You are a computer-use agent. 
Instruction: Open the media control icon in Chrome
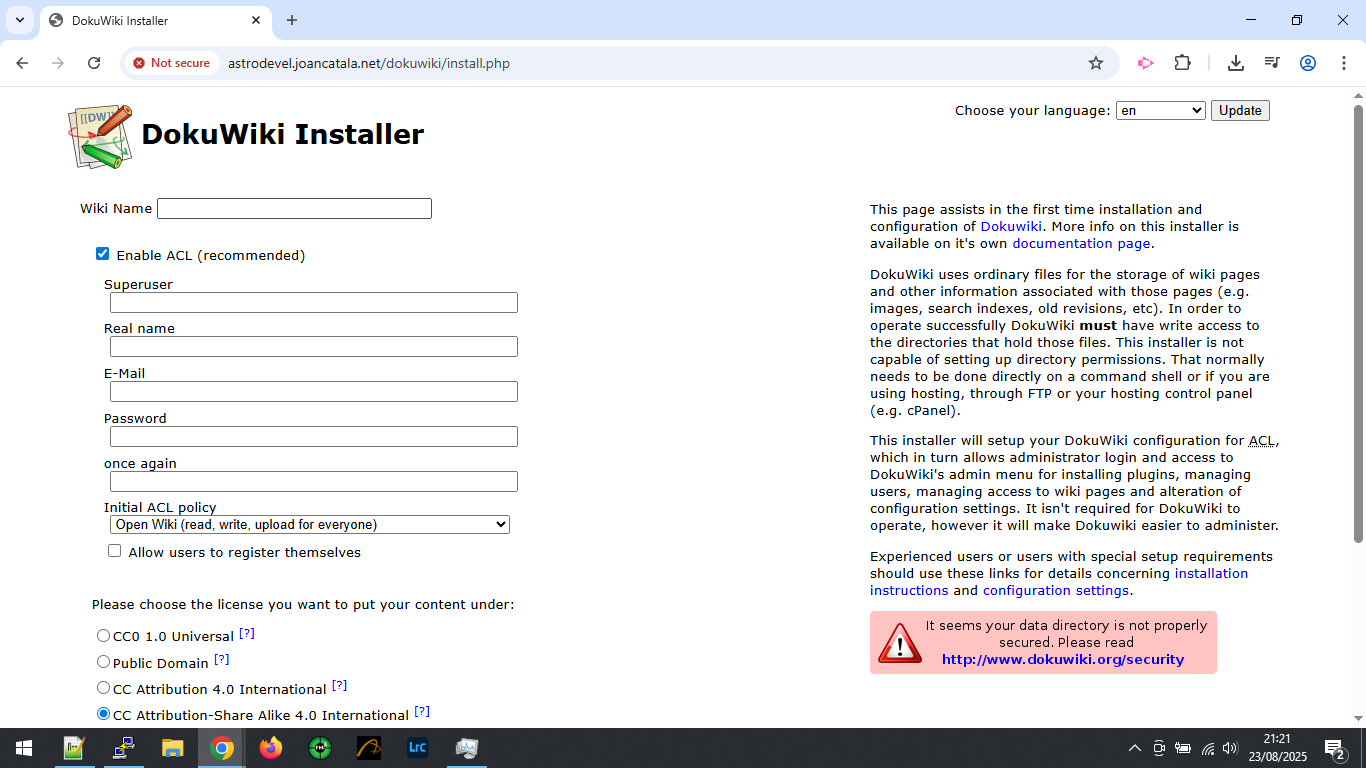1272,63
